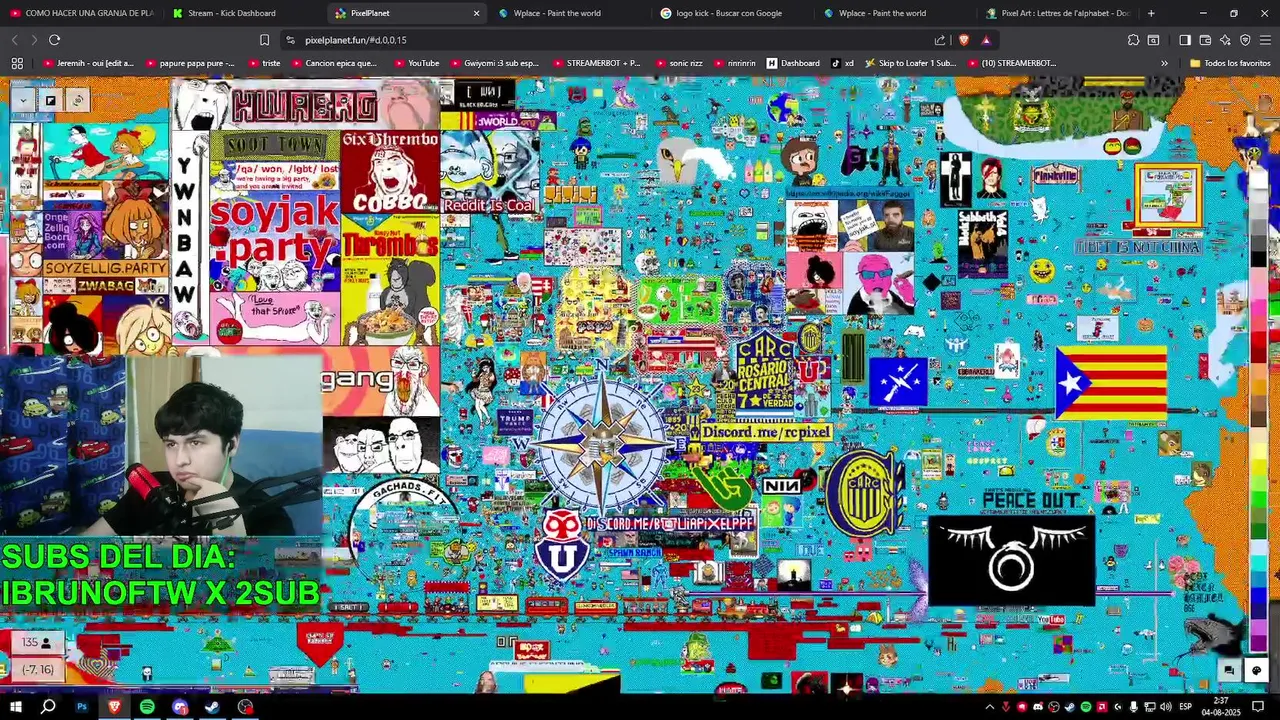Share this page via the share icon
The image size is (1280, 720).
[x=940, y=40]
